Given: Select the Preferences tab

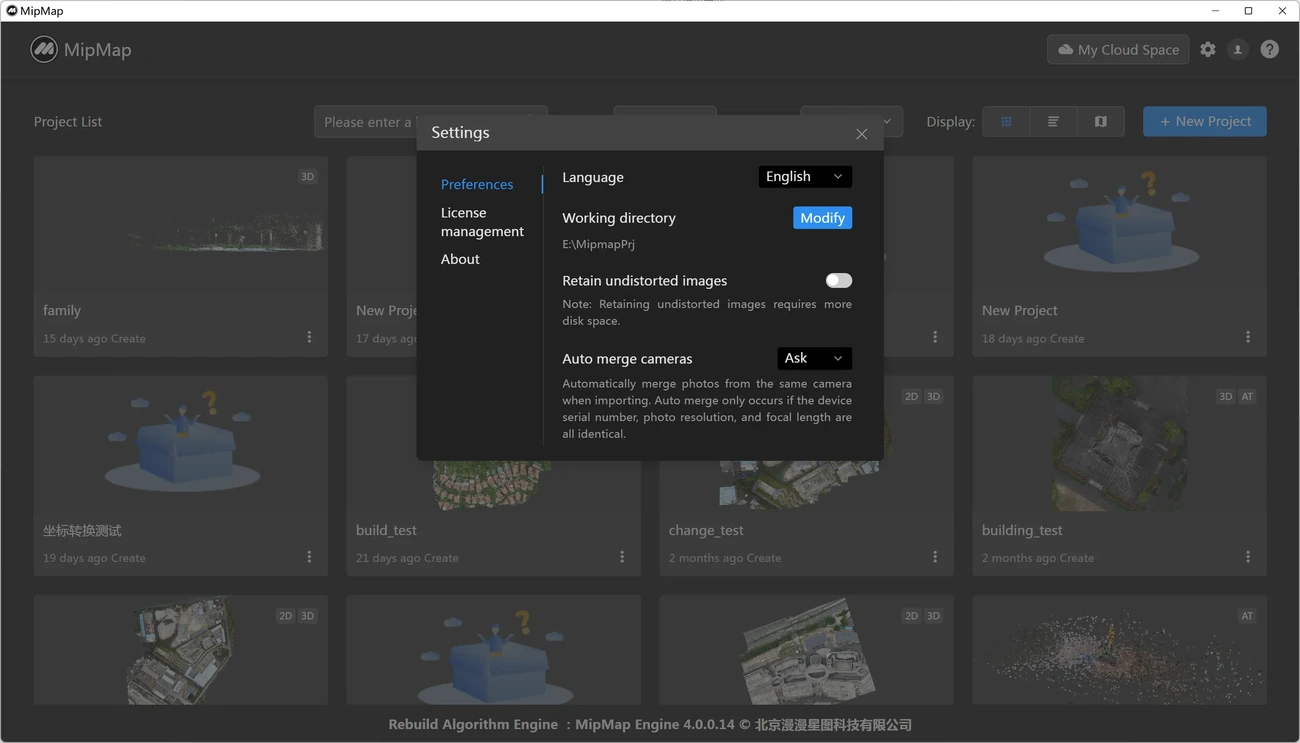Looking at the screenshot, I should pos(477,184).
